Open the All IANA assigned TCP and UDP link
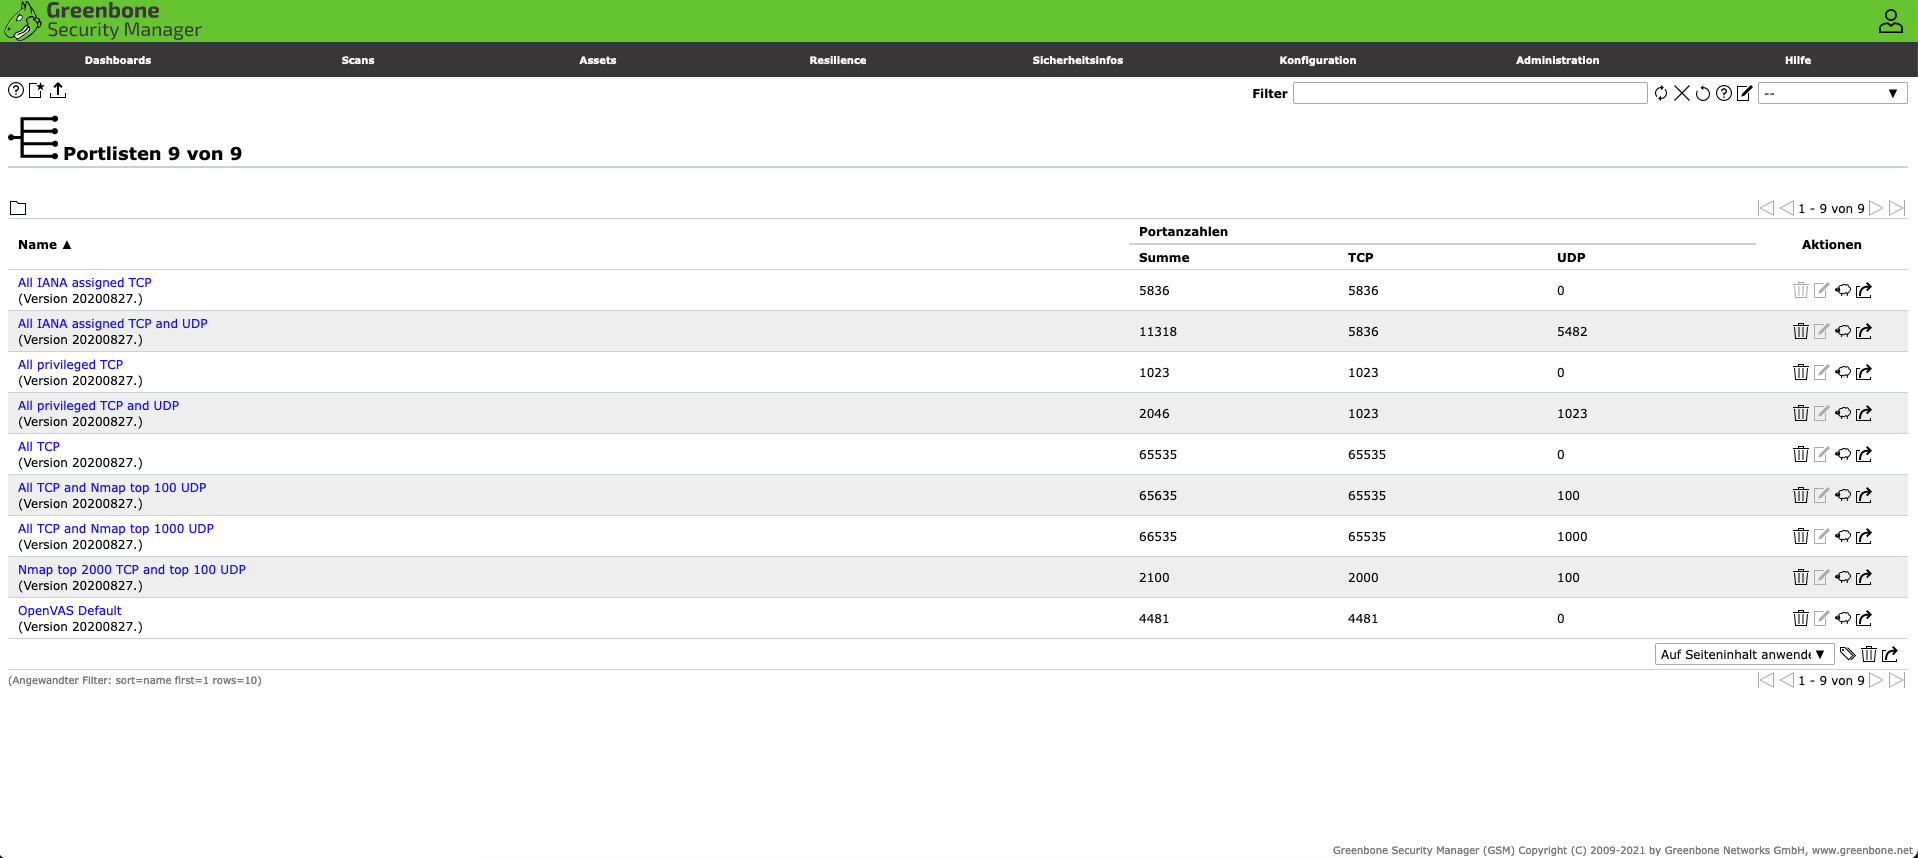The height and width of the screenshot is (858, 1918). click(113, 324)
